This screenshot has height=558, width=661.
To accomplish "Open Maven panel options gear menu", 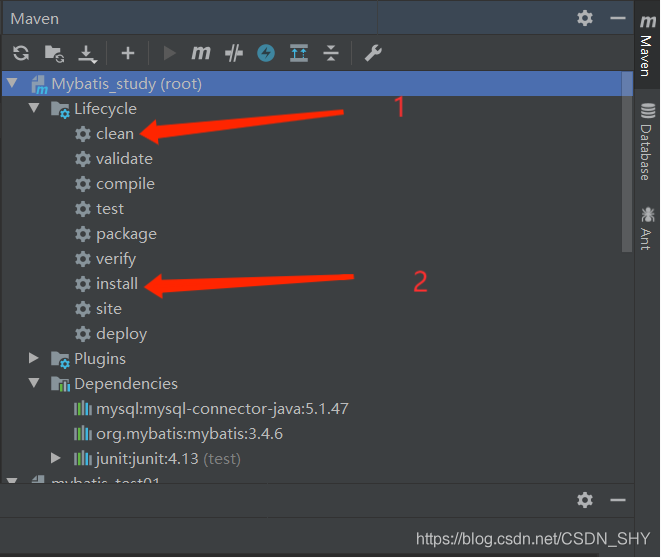I will (585, 18).
